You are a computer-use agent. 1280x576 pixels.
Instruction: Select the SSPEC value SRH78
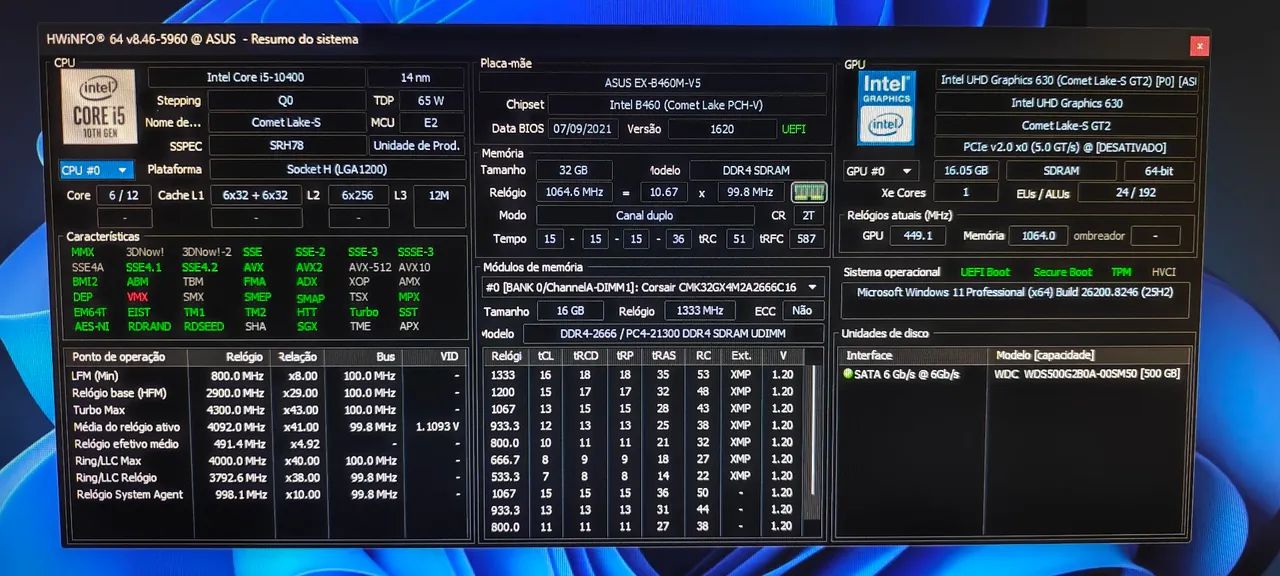pos(286,145)
